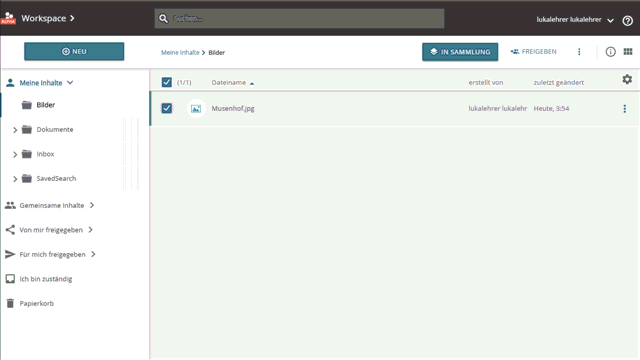The image size is (640, 360).
Task: Click the Bilder folder icon
Action: [x=27, y=105]
